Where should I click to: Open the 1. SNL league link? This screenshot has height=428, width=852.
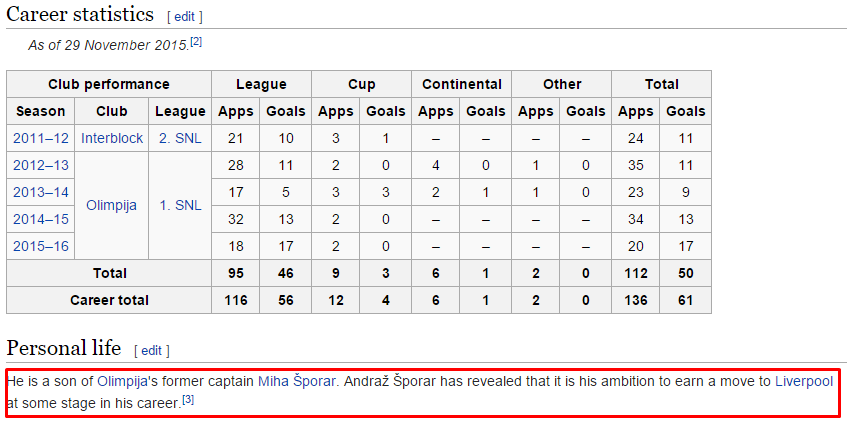[x=180, y=205]
